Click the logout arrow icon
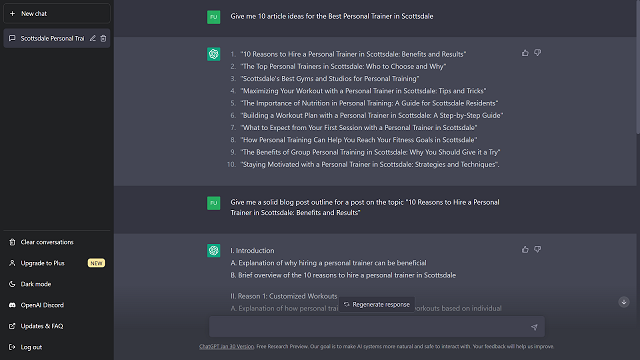This screenshot has height=360, width=640. 12,347
